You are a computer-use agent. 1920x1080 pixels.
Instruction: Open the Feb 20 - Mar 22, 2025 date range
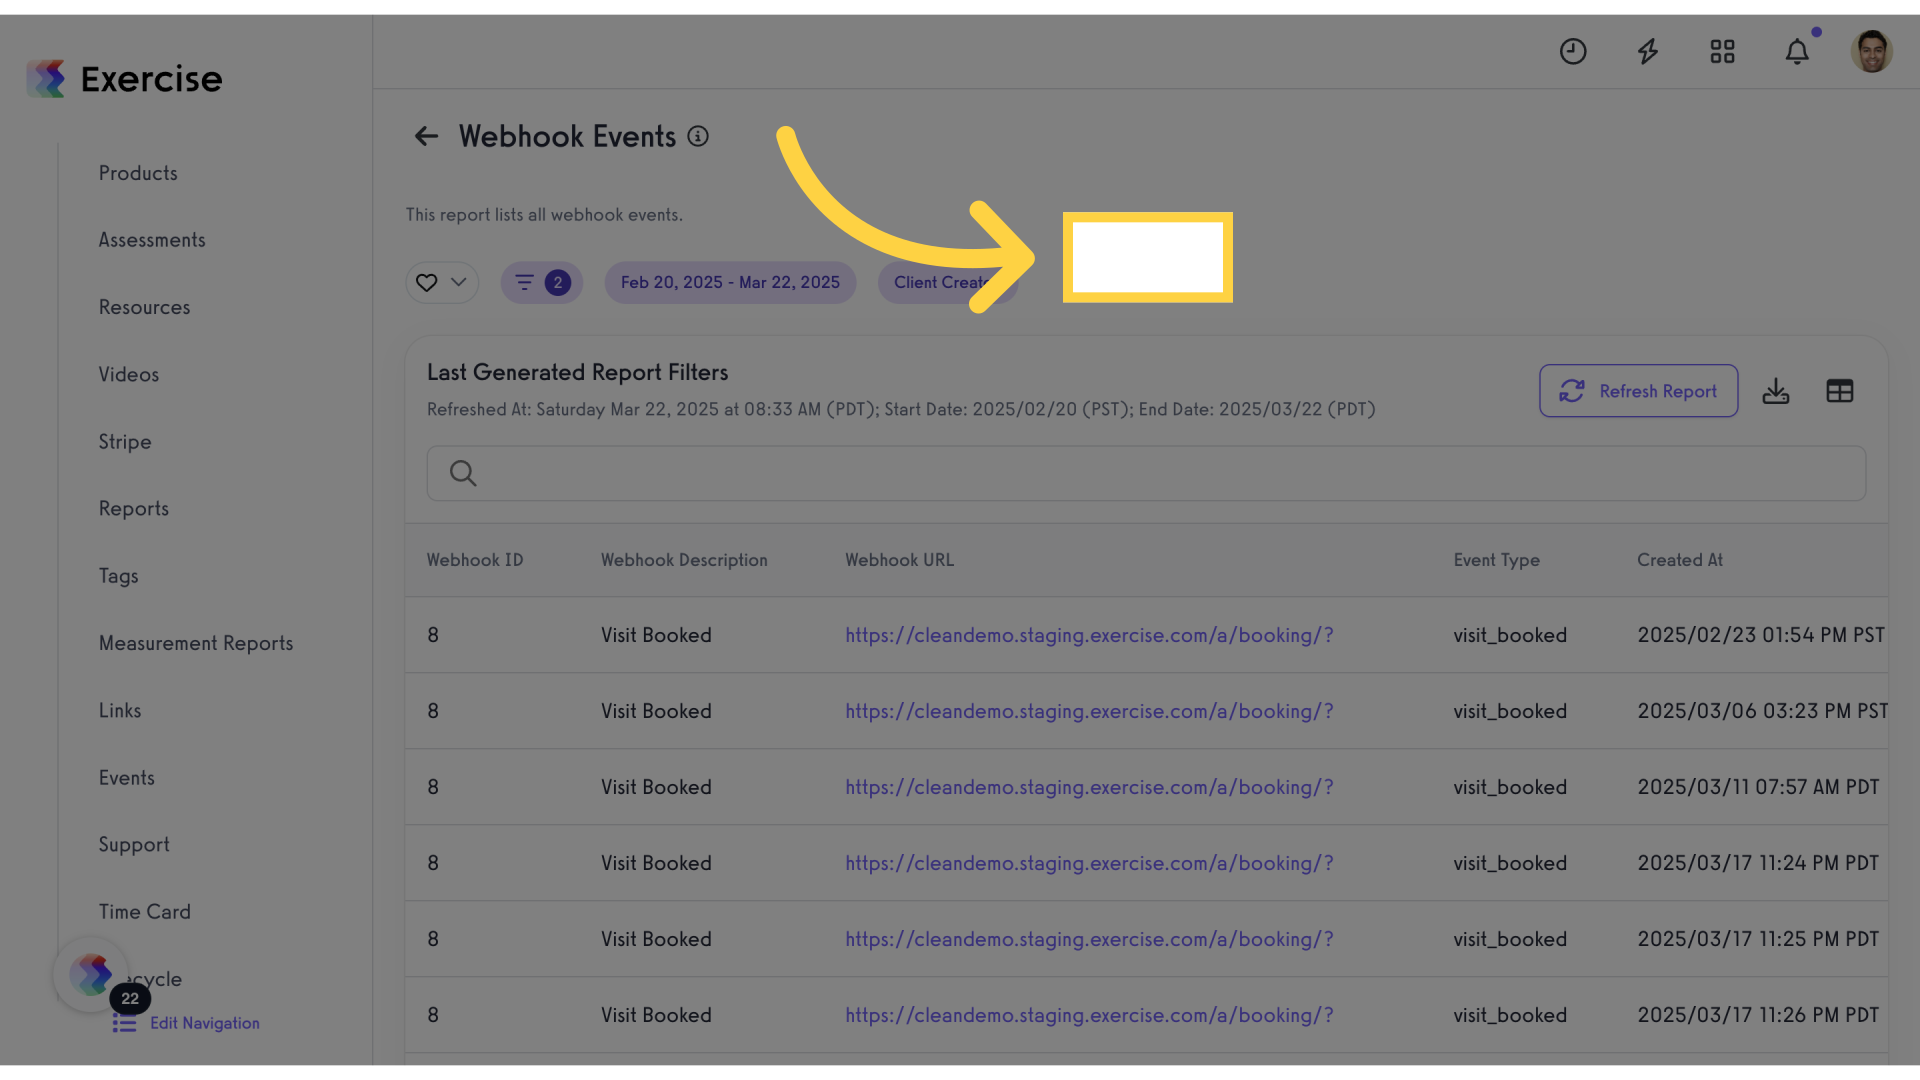730,283
